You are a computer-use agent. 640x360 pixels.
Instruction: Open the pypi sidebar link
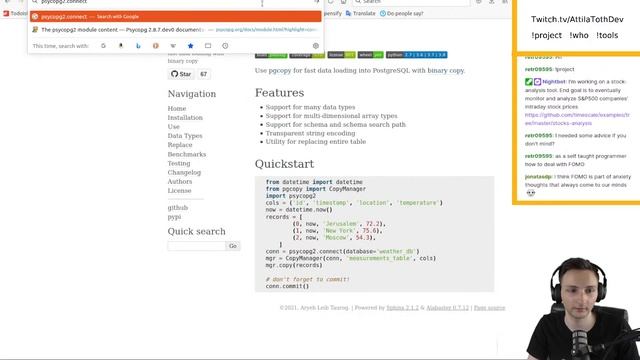click(x=174, y=217)
